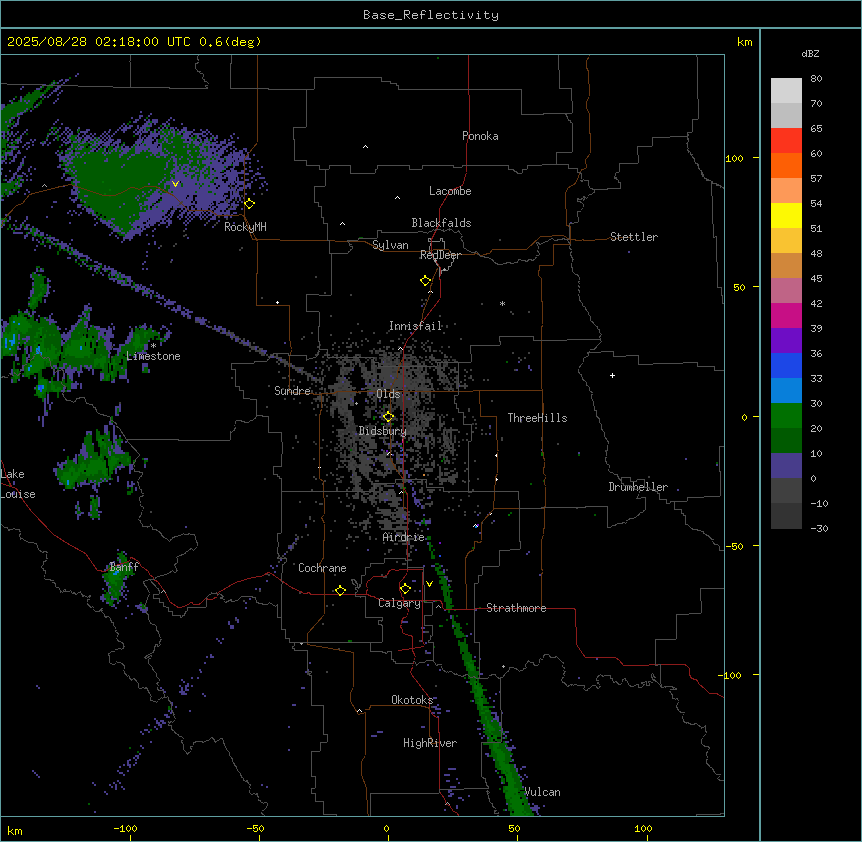
Task: Click the RedDeer city label
Action: pos(440,255)
